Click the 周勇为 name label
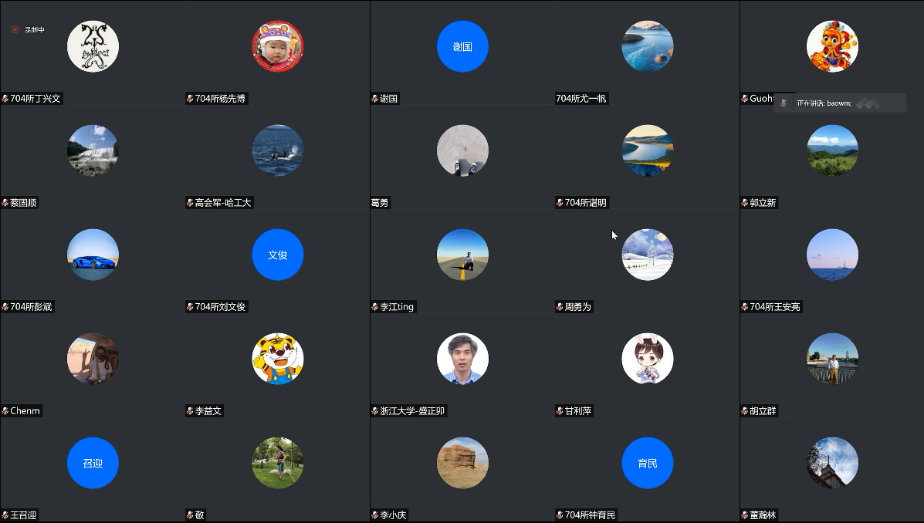Image resolution: width=924 pixels, height=523 pixels. (578, 307)
